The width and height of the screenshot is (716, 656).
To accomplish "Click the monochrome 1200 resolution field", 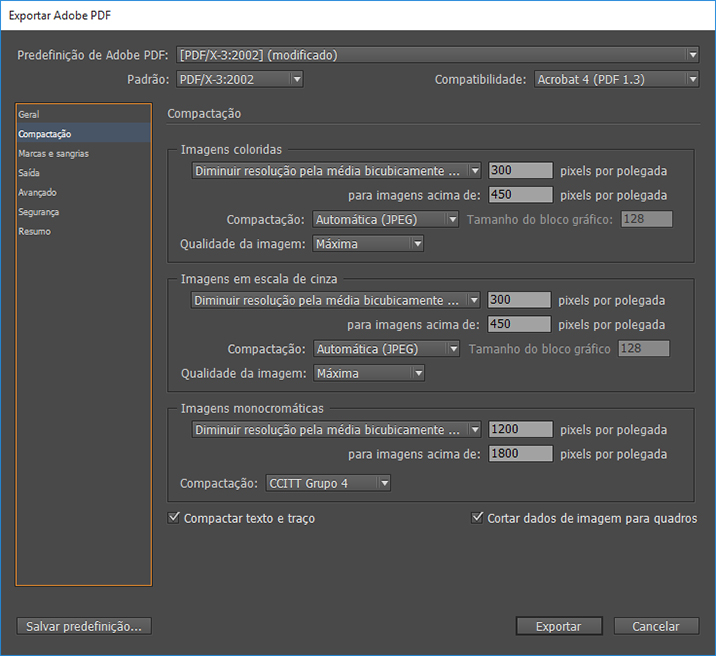I will pyautogui.click(x=520, y=430).
